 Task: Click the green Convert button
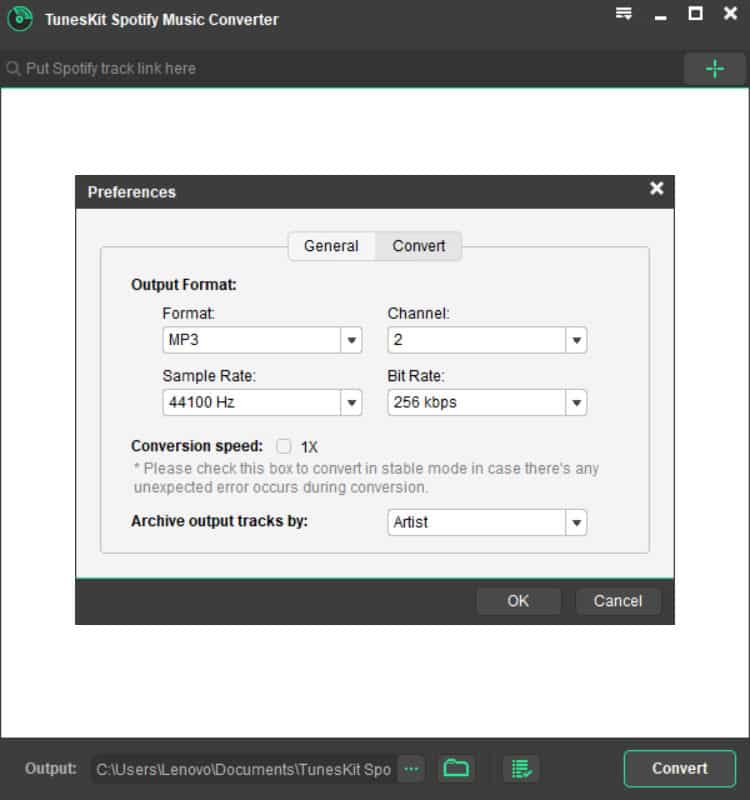point(680,768)
